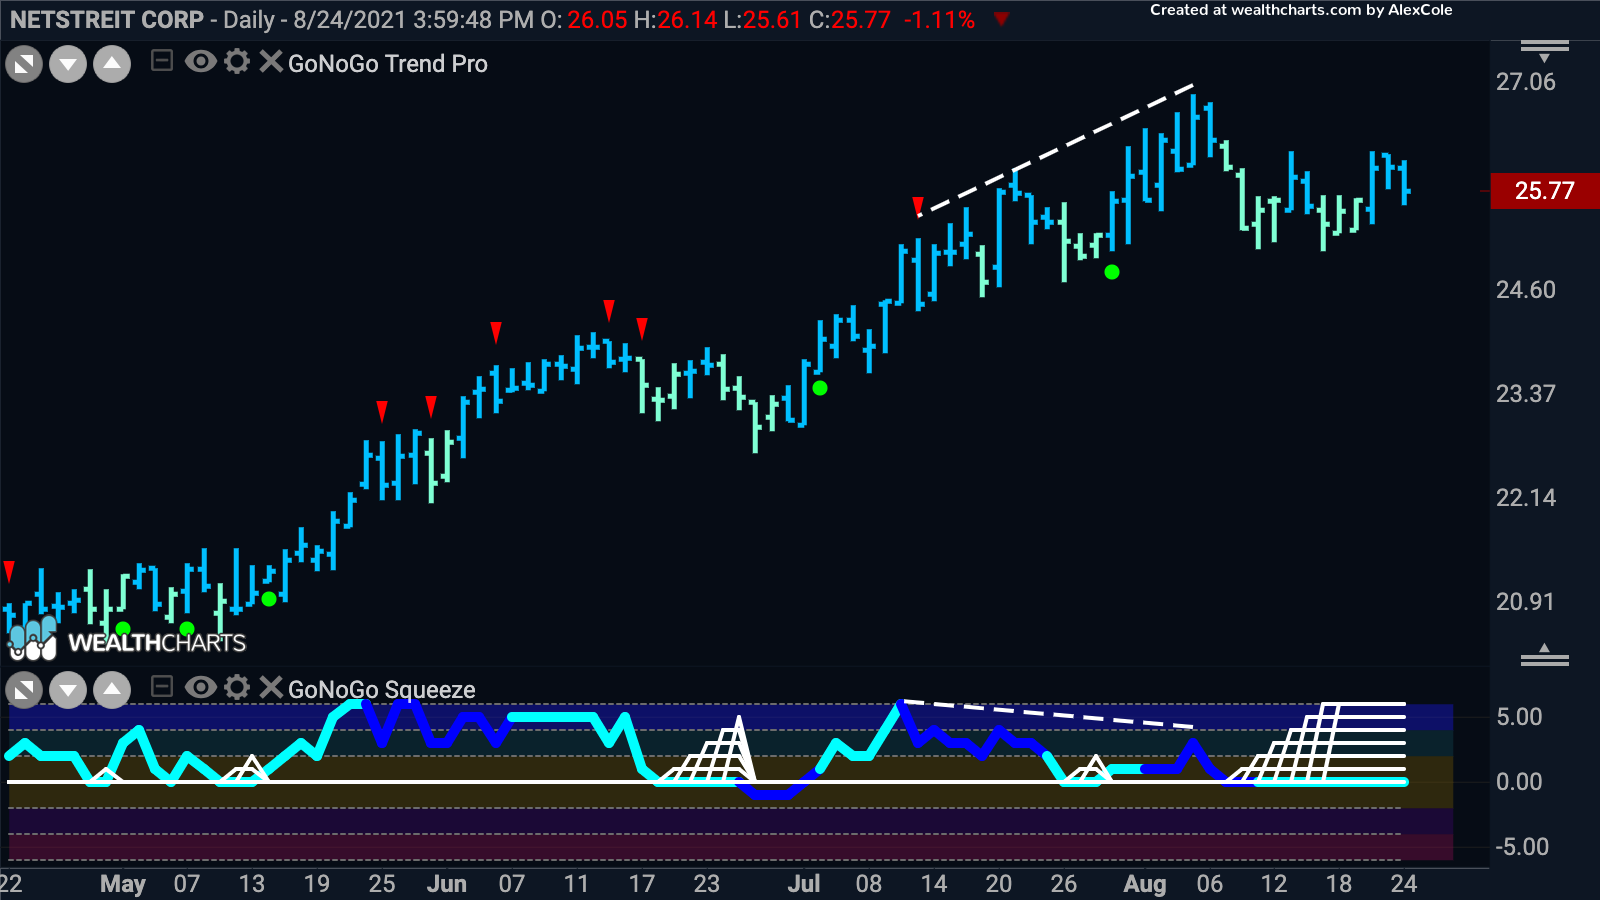
Task: Click diagonal resize icon in Trend Pro panel
Action: click(x=24, y=65)
